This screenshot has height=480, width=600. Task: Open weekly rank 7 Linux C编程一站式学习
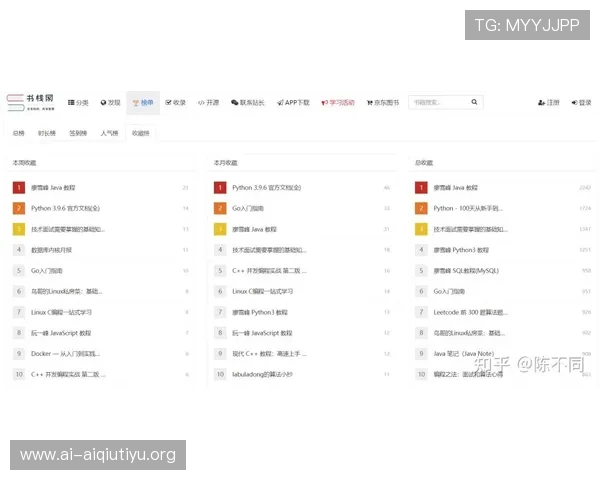[61, 312]
